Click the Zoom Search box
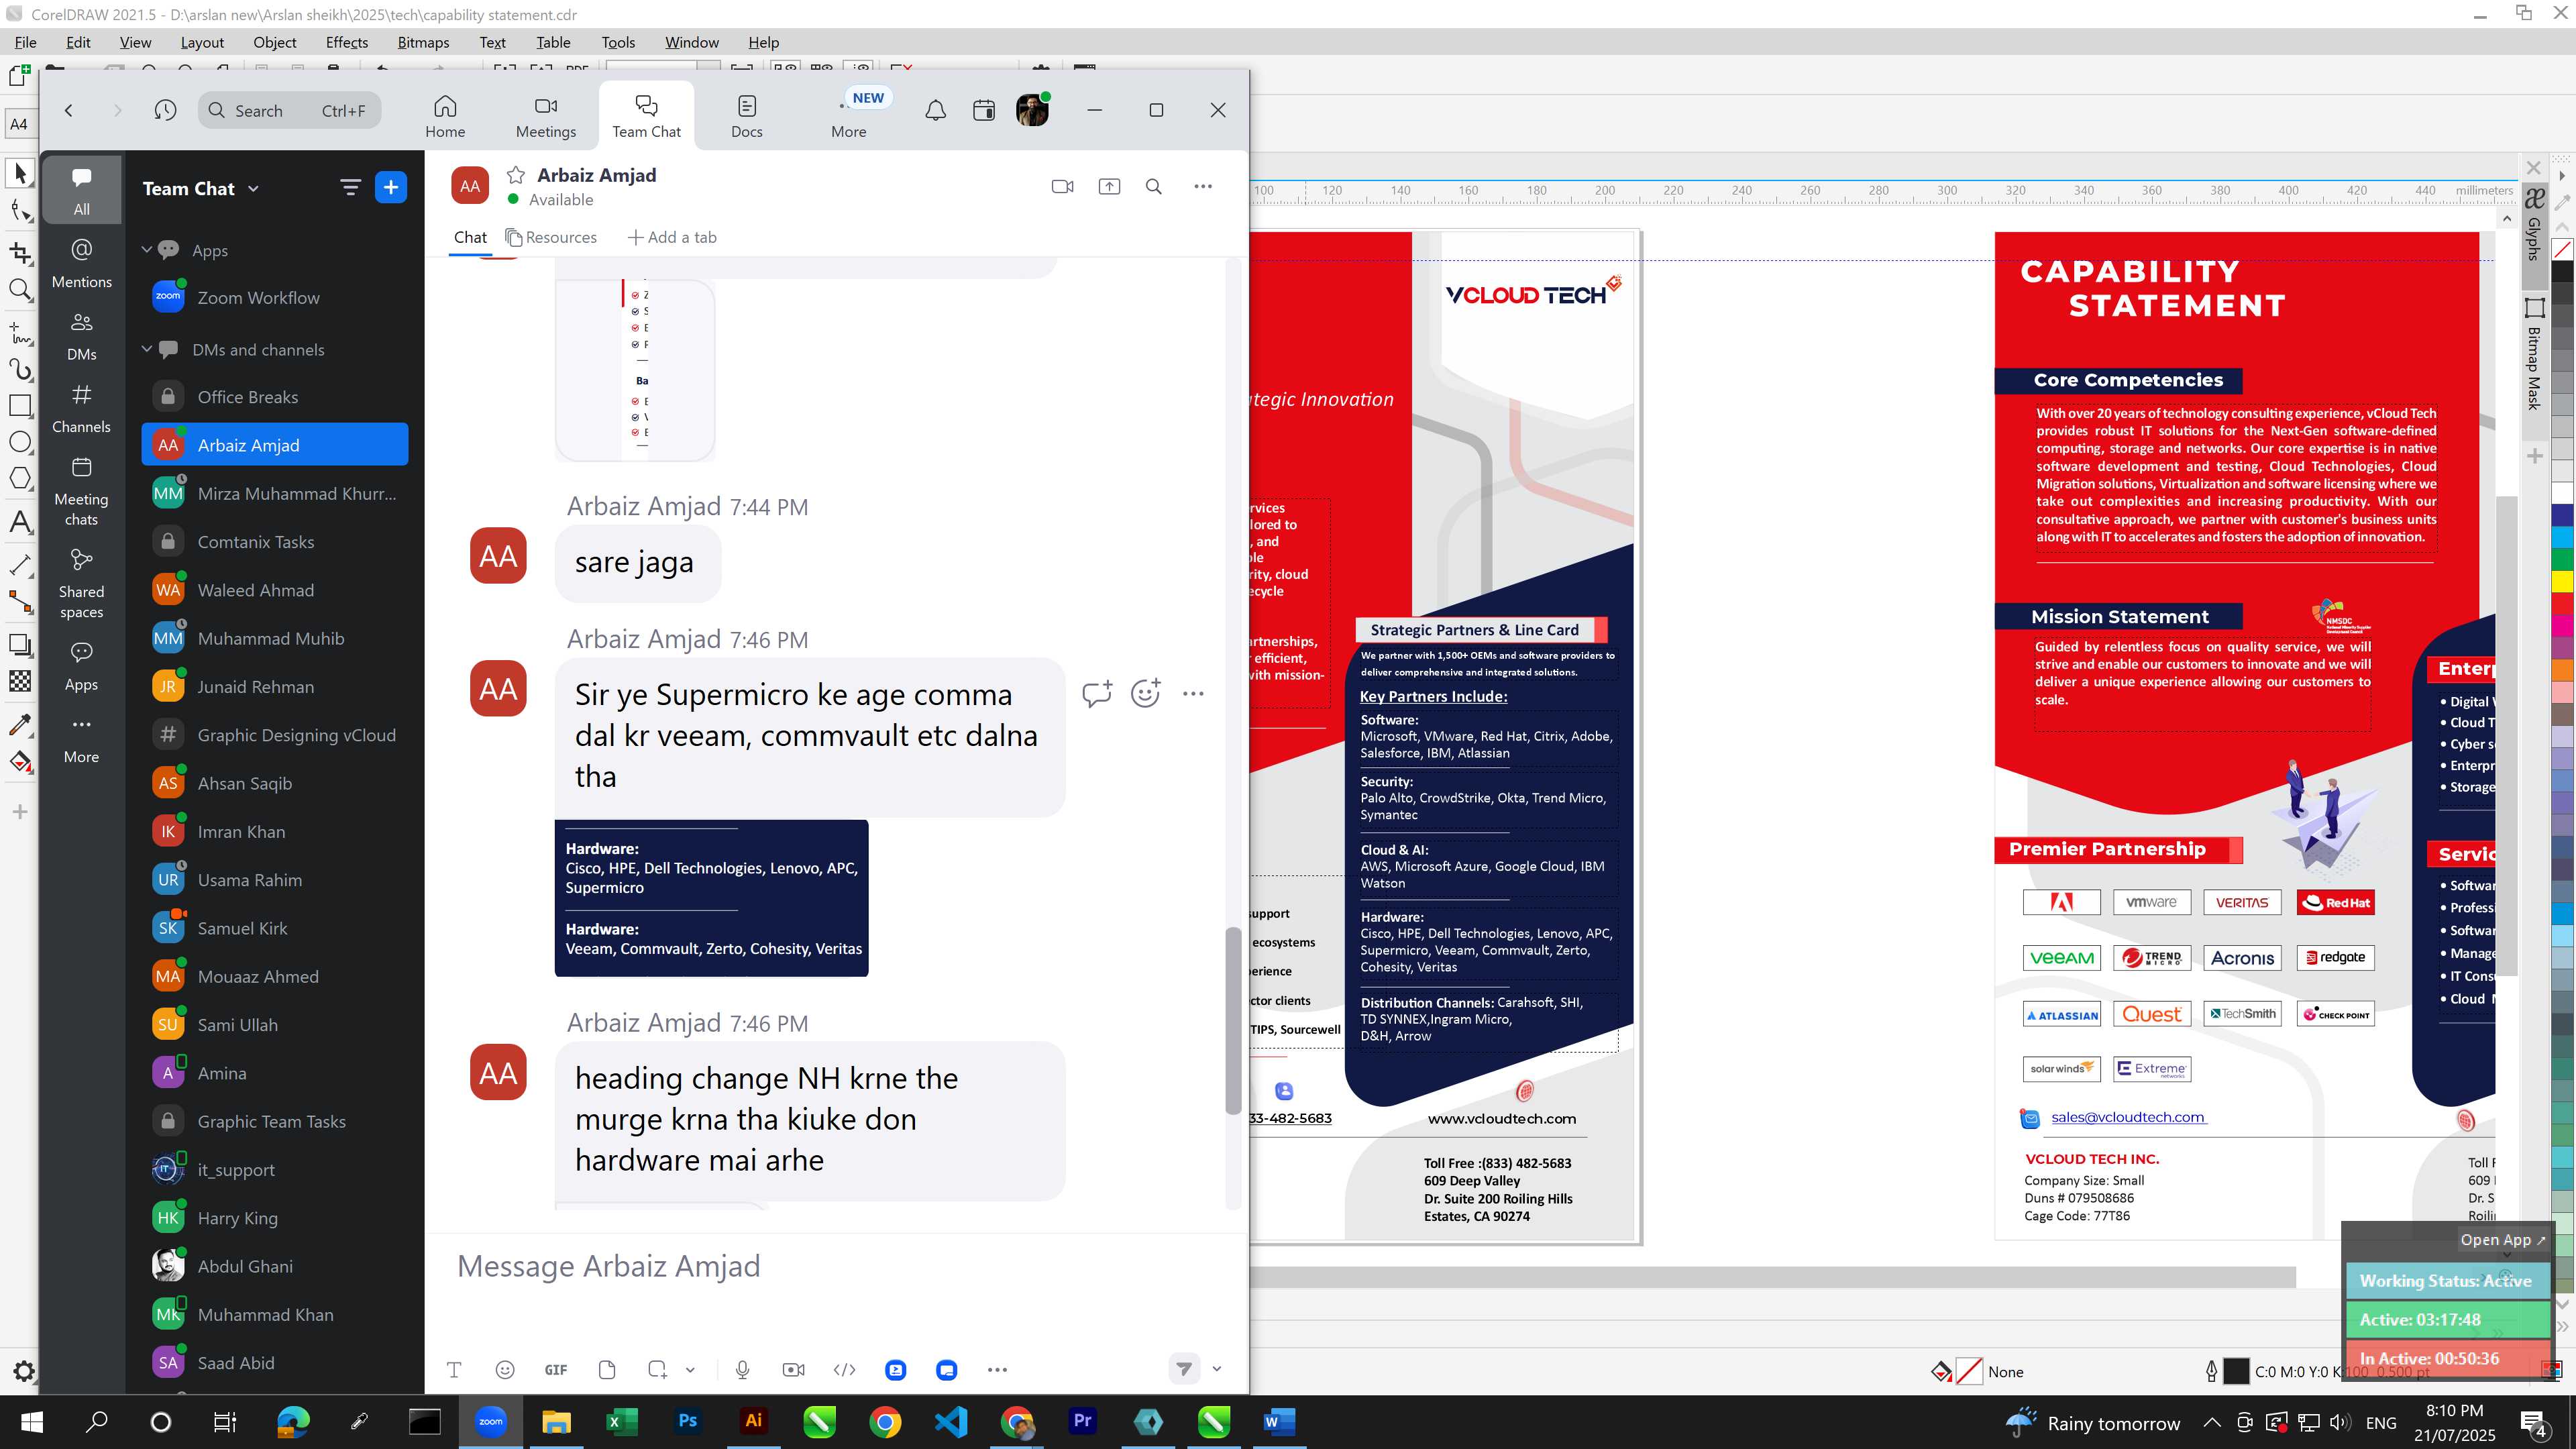 point(290,110)
